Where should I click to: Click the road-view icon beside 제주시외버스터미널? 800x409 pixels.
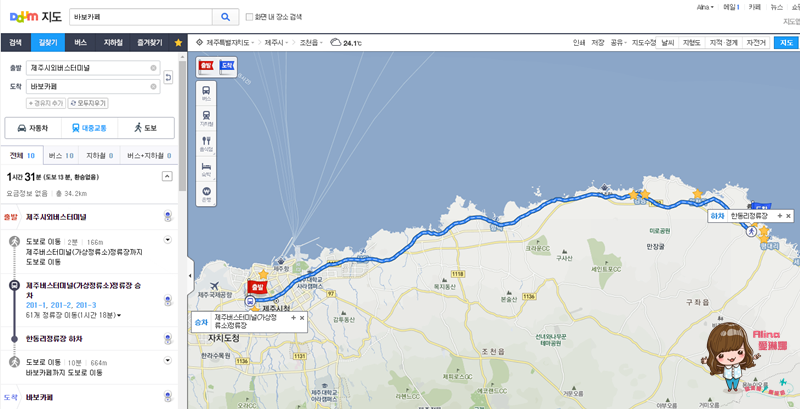coord(167,217)
